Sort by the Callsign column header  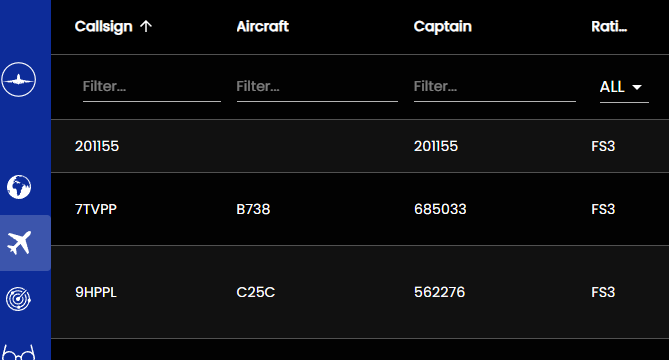pyautogui.click(x=104, y=26)
